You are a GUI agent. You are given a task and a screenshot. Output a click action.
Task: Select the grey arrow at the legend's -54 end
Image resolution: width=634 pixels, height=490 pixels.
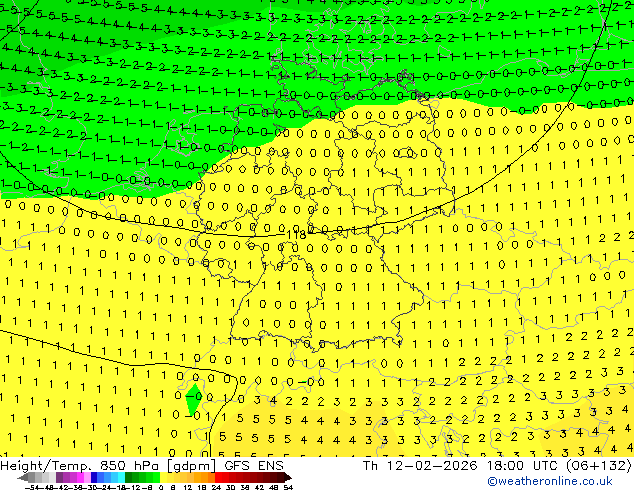click(x=23, y=478)
